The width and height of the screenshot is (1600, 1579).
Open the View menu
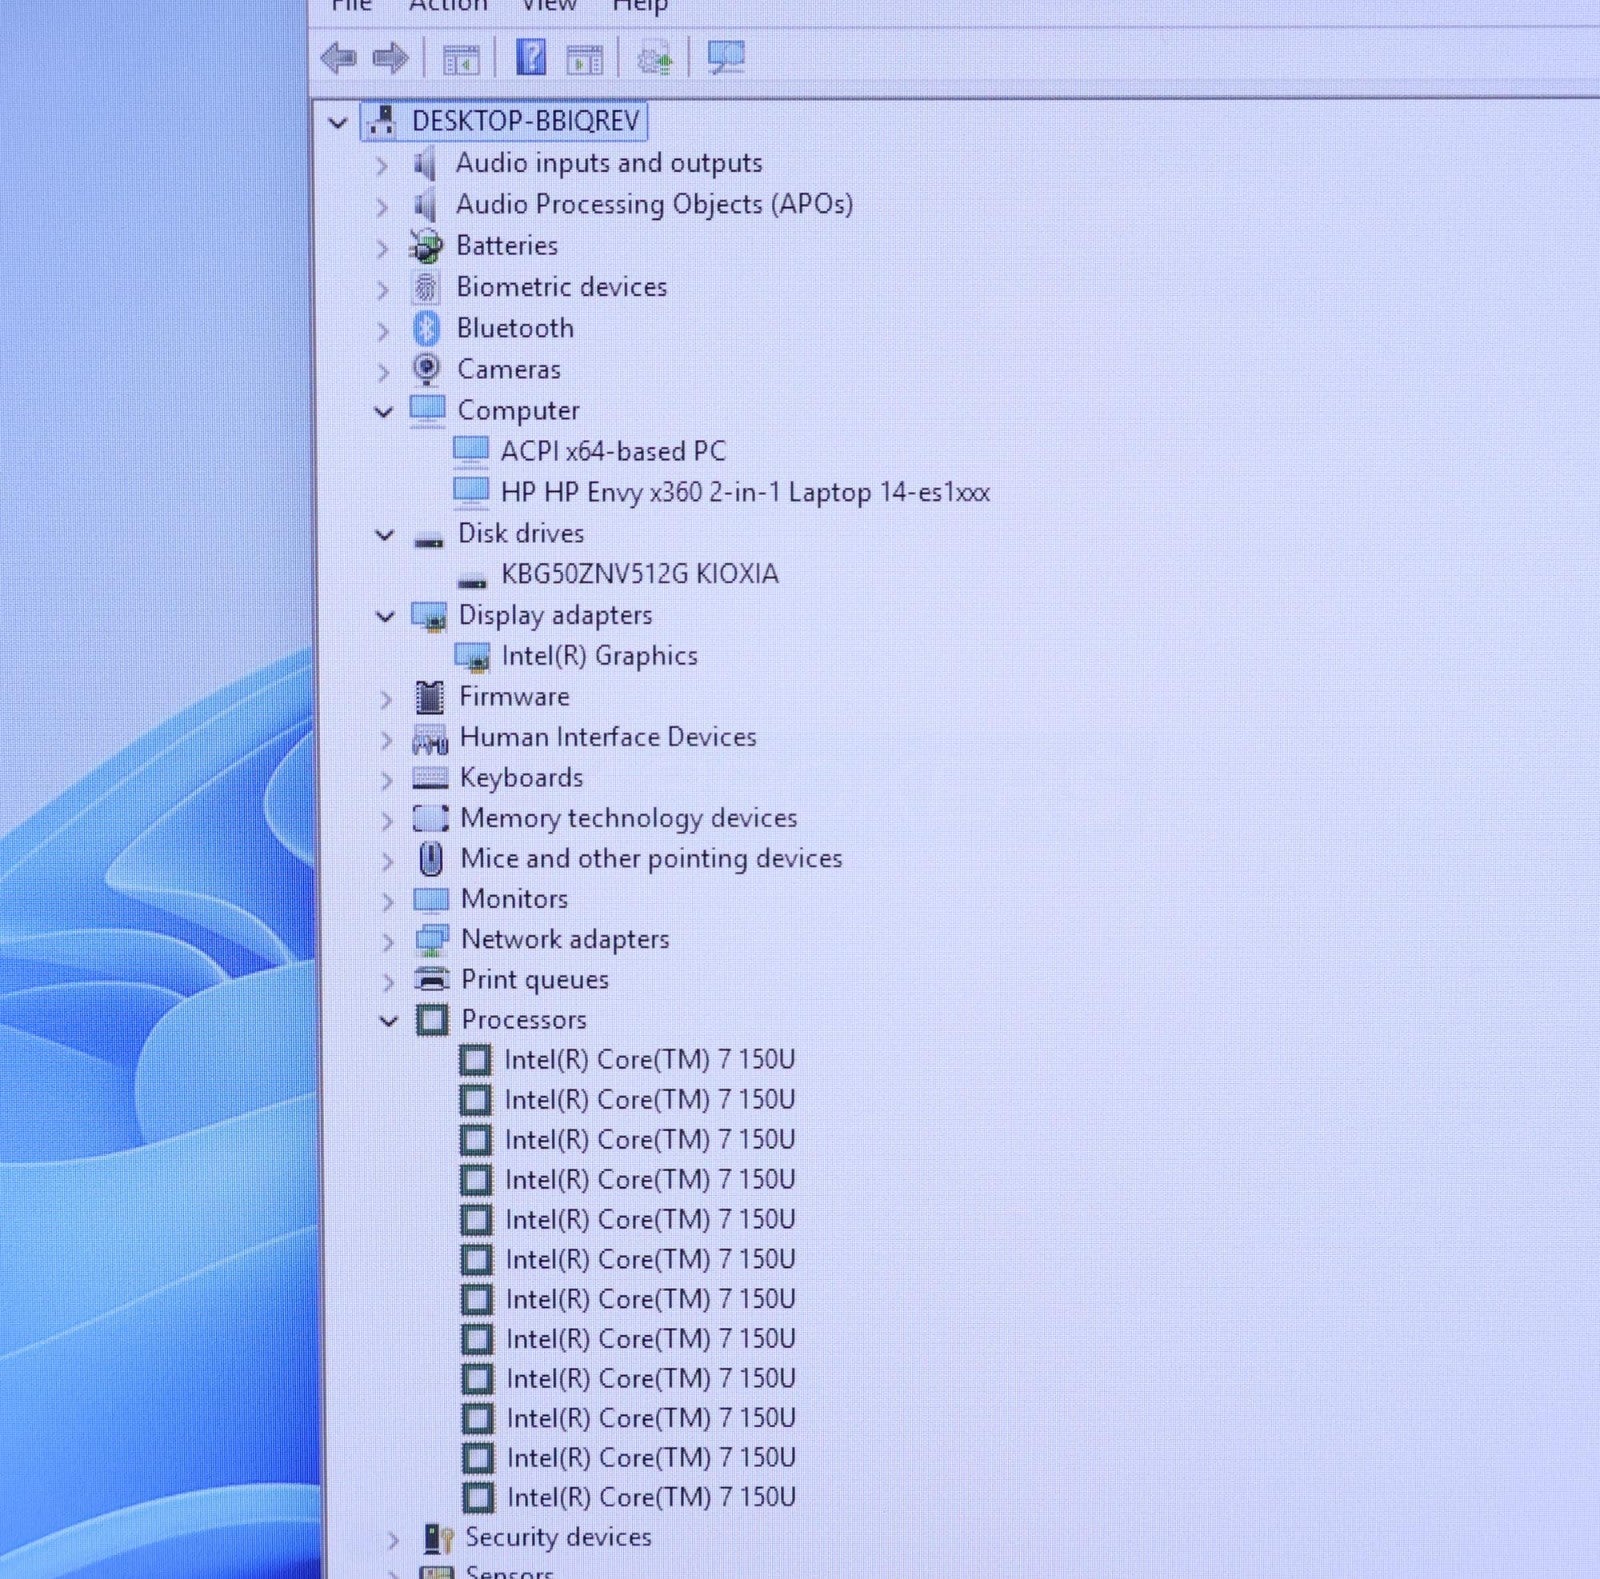549,6
